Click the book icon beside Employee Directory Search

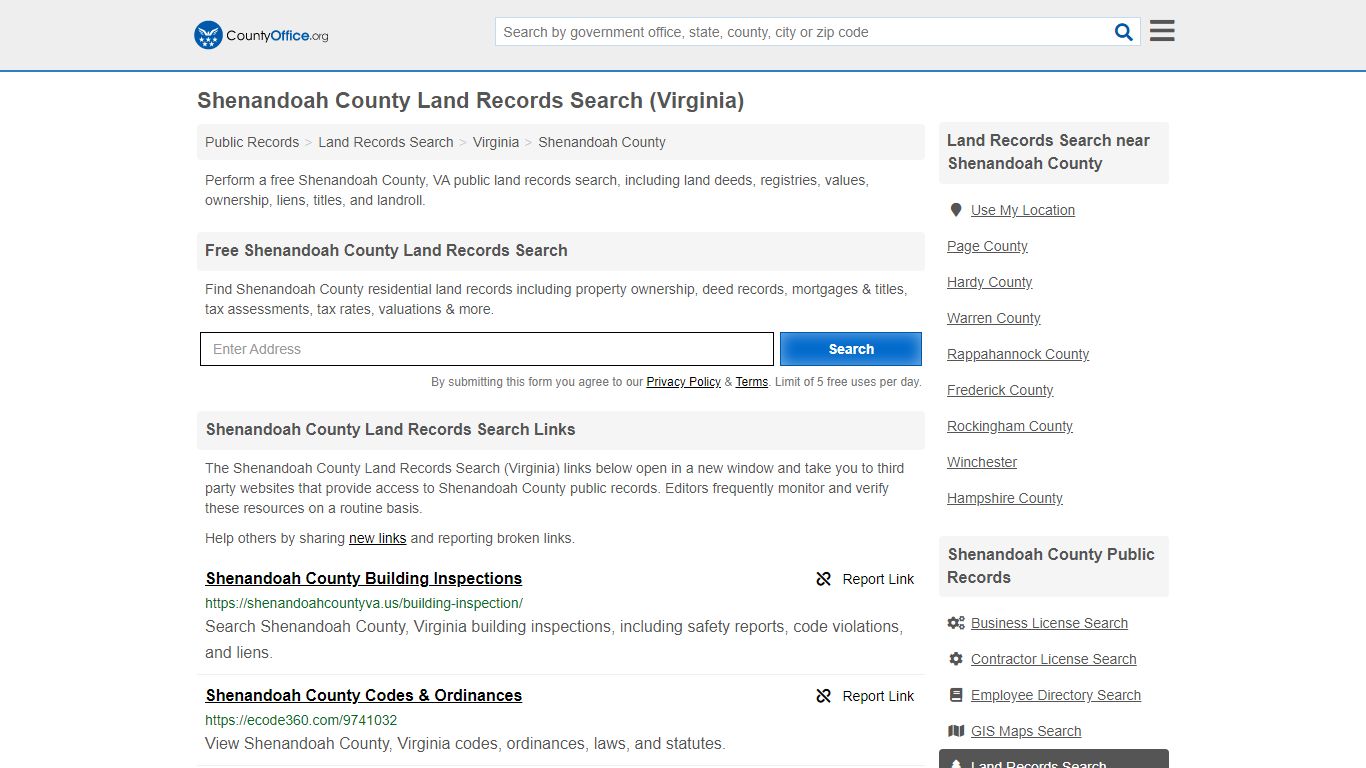click(956, 695)
